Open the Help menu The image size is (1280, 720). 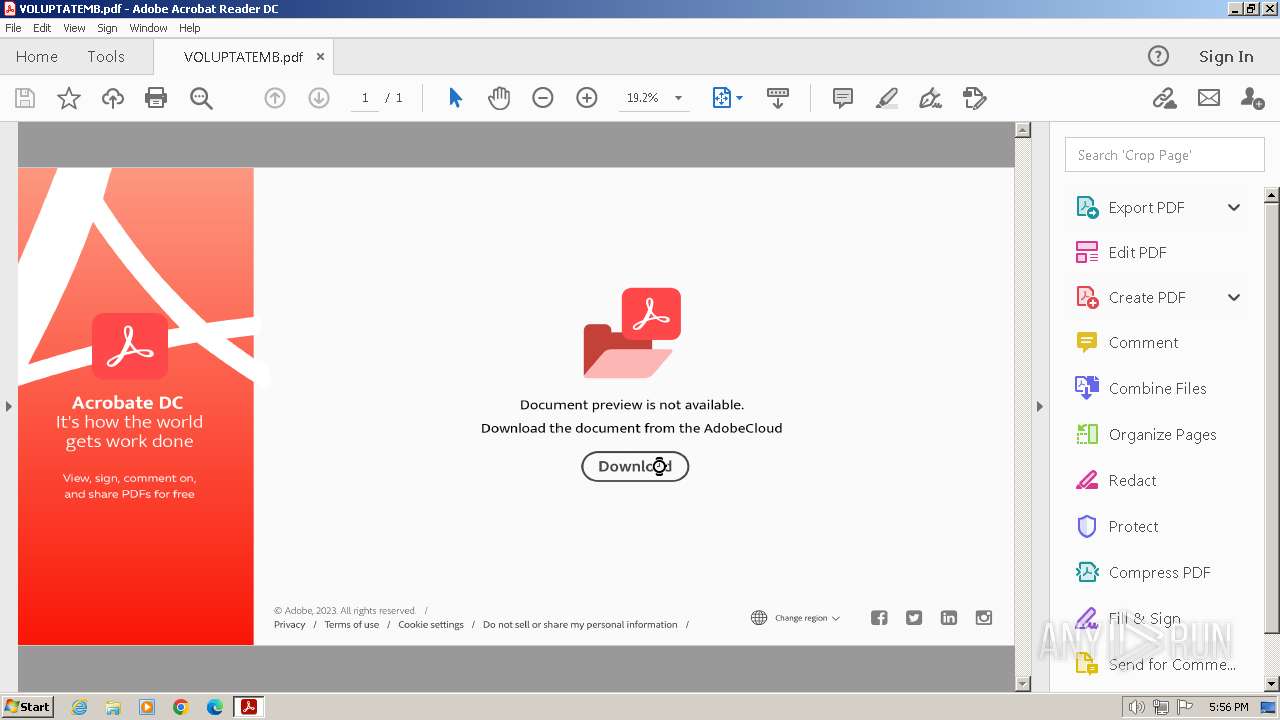point(189,28)
